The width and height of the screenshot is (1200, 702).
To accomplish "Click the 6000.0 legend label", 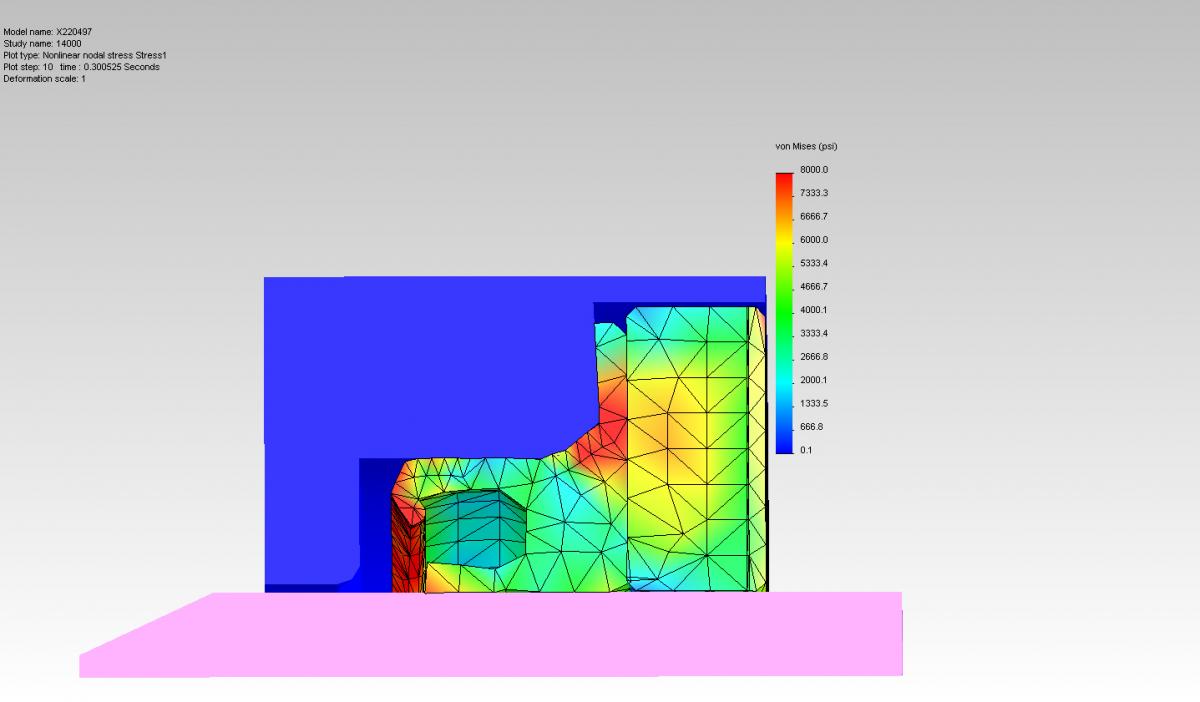I will (813, 240).
